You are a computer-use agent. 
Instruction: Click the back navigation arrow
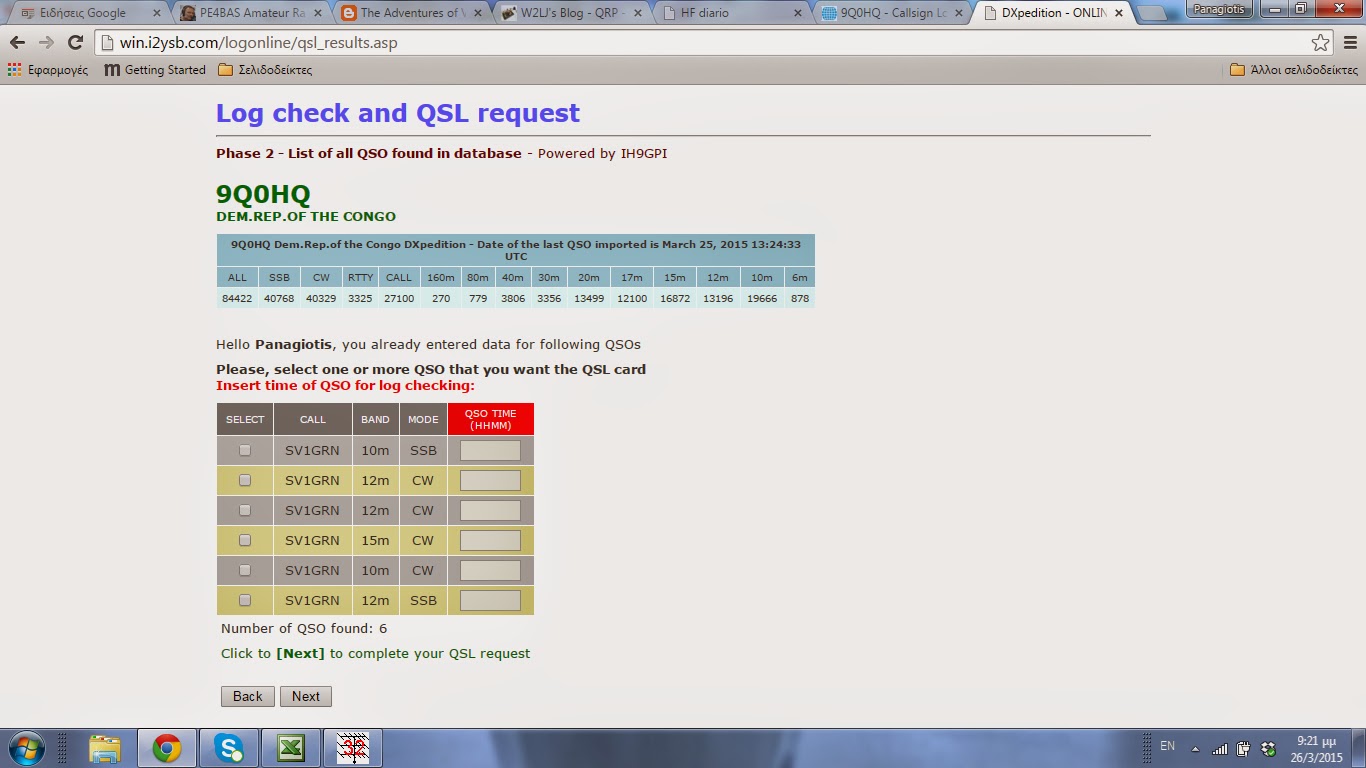click(18, 43)
